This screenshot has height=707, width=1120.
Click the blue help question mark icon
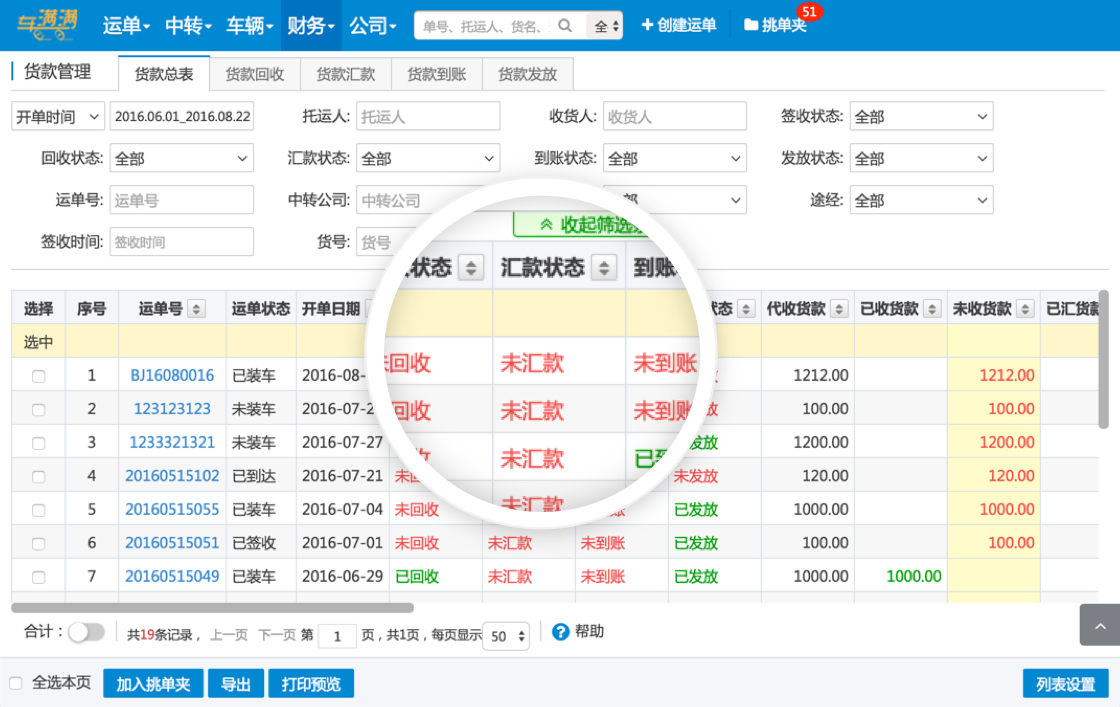pos(560,632)
